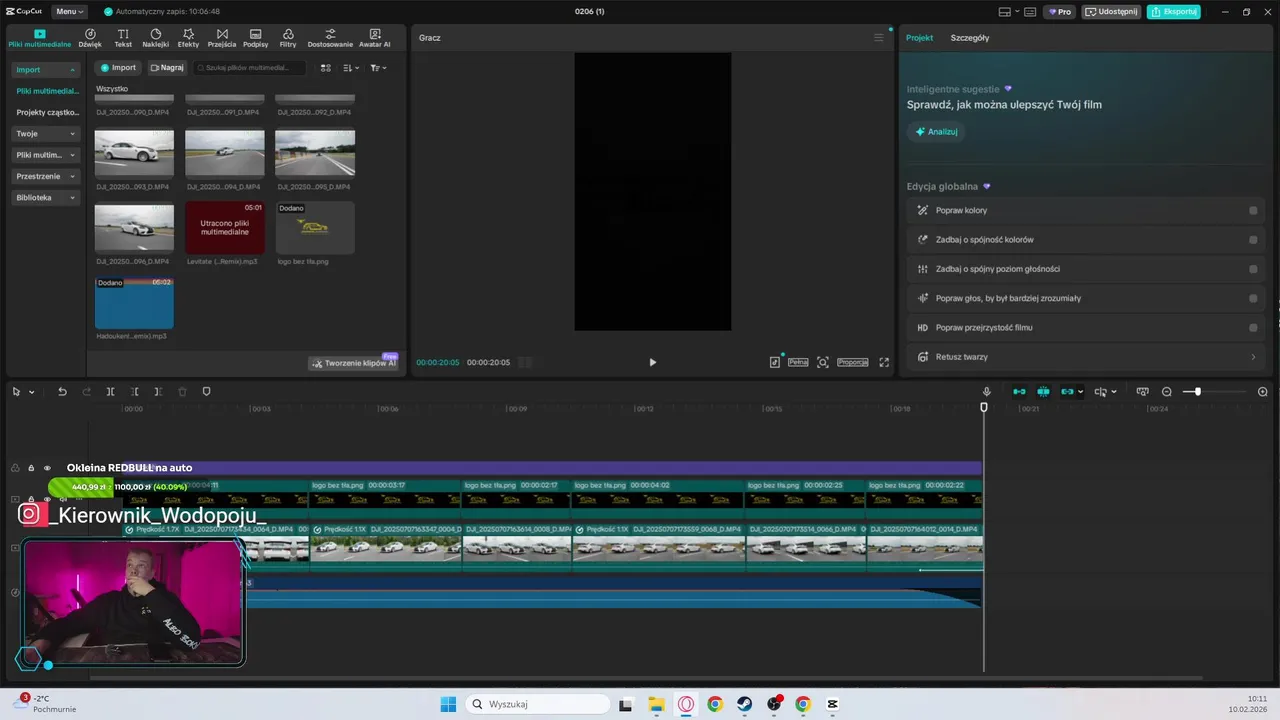Image resolution: width=1280 pixels, height=720 pixels.
Task: Click the Eksportuj export button
Action: pos(1174,12)
